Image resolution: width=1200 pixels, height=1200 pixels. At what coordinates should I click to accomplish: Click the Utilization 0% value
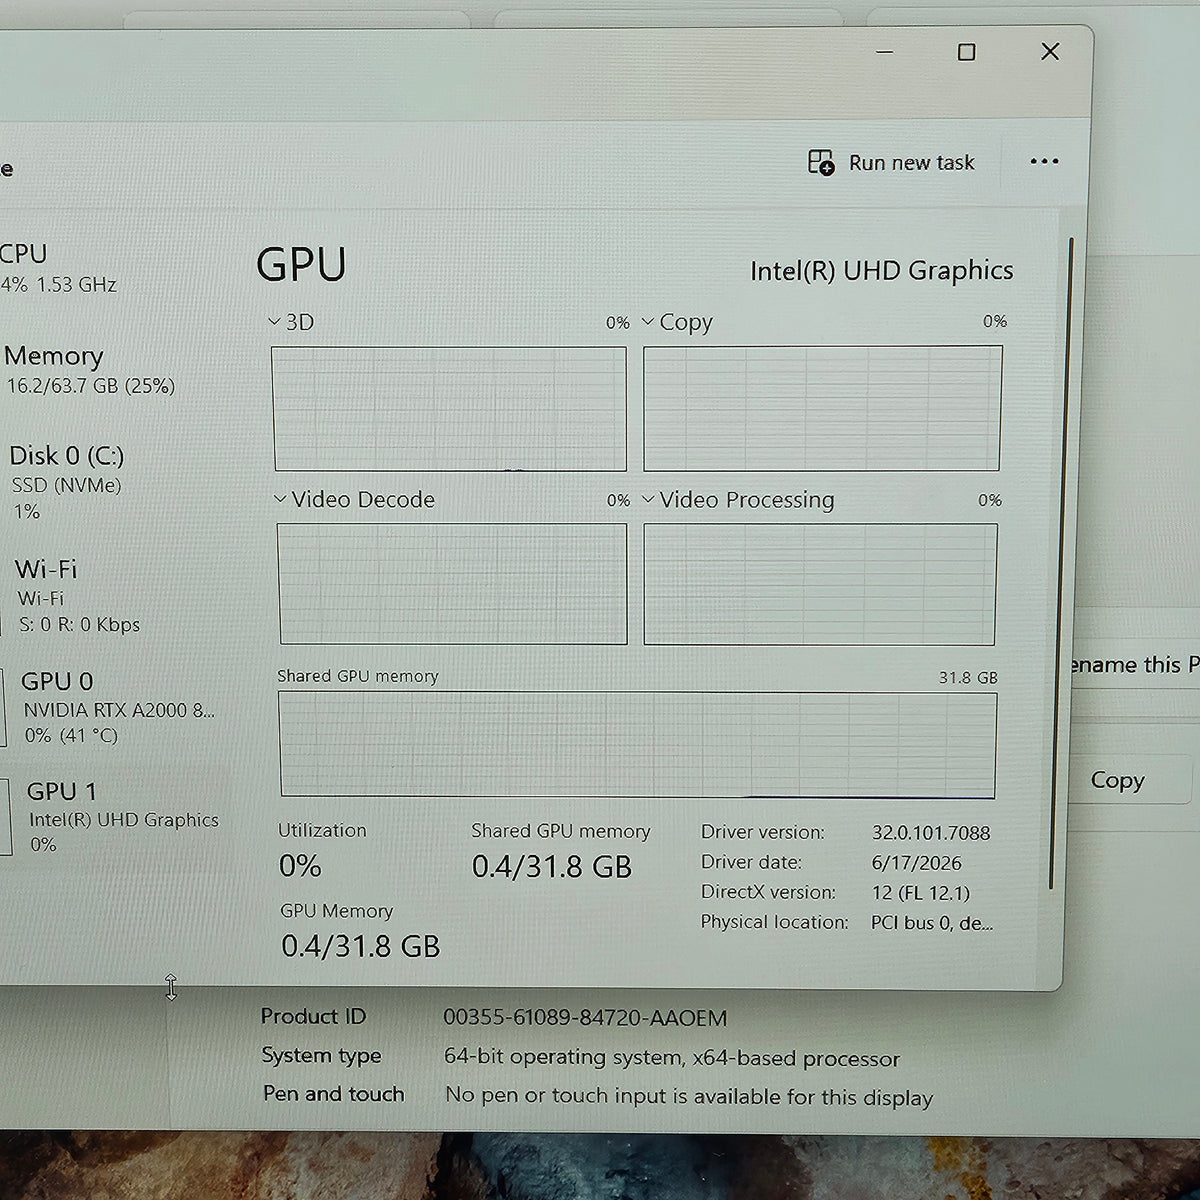point(300,866)
